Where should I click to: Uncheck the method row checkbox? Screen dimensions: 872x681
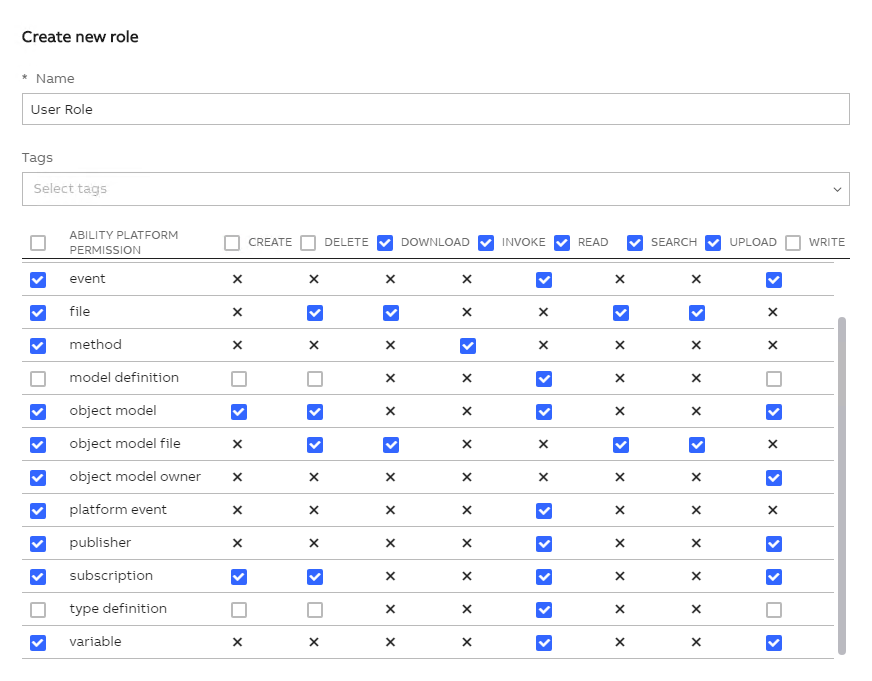pyautogui.click(x=38, y=346)
